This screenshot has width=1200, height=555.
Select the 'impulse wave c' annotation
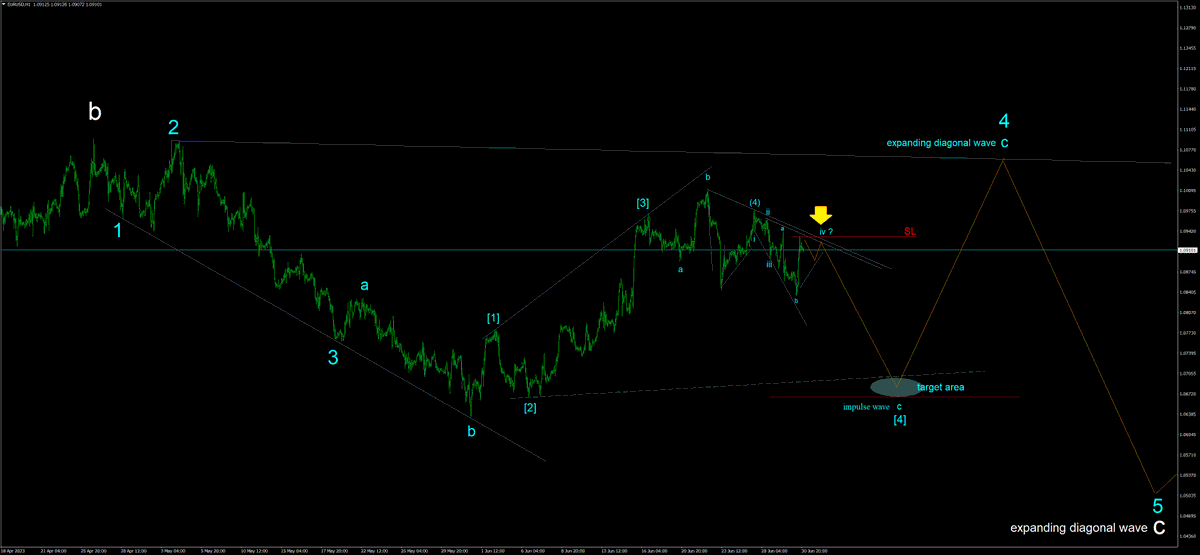872,407
